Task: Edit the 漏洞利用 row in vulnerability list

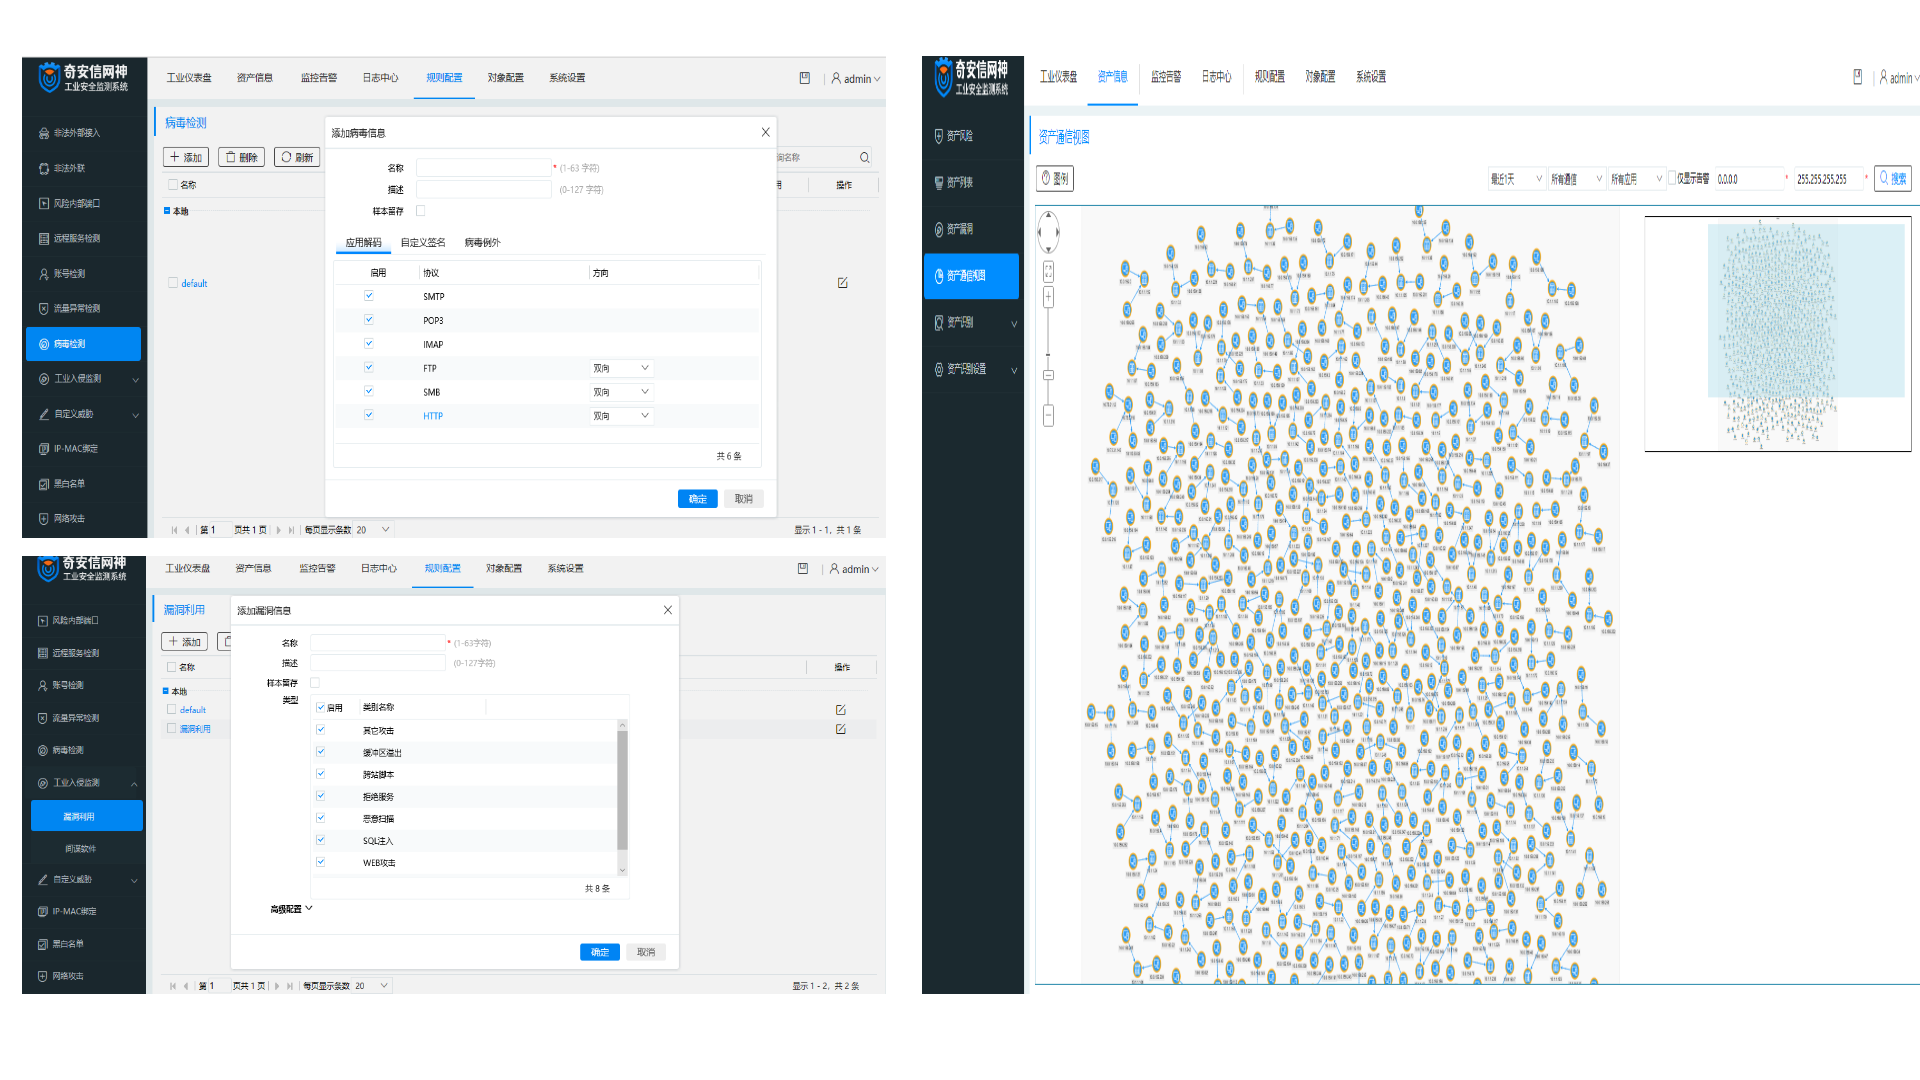Action: [840, 729]
